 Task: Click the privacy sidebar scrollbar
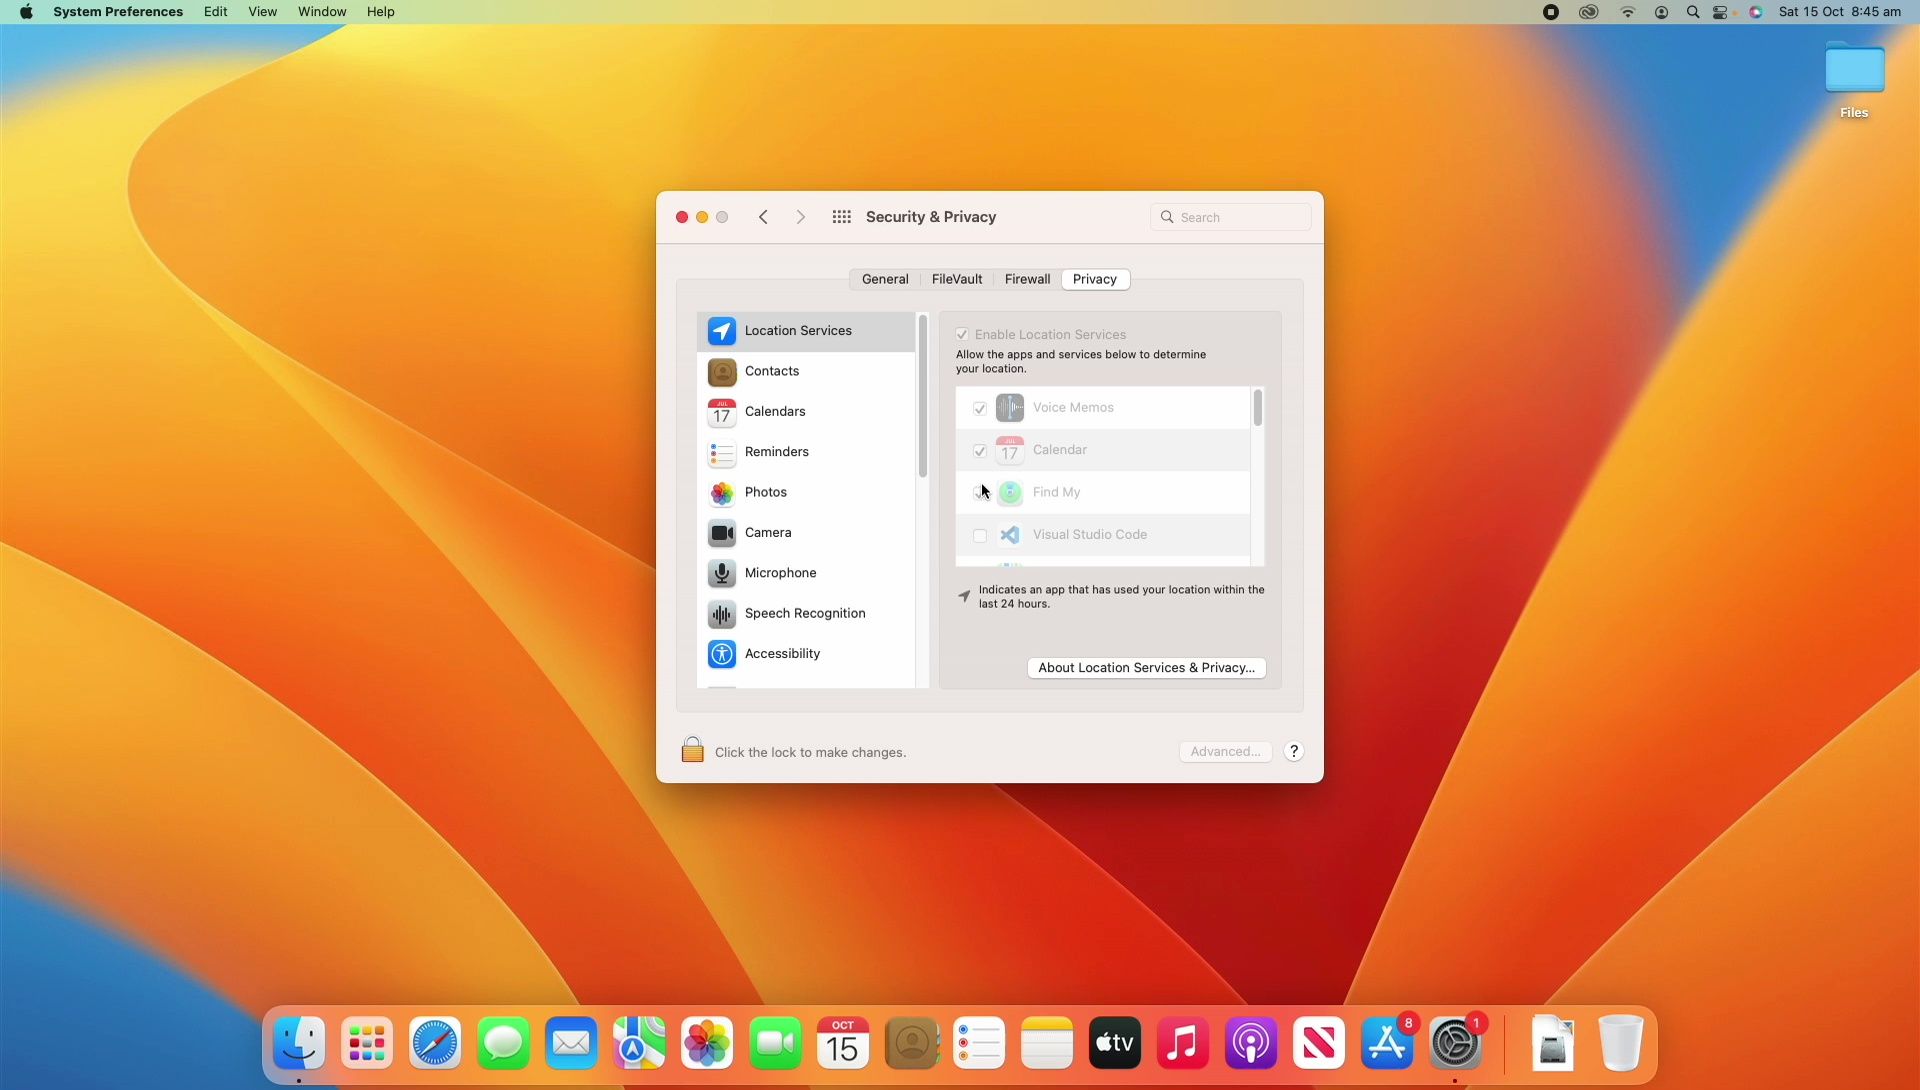click(x=923, y=397)
